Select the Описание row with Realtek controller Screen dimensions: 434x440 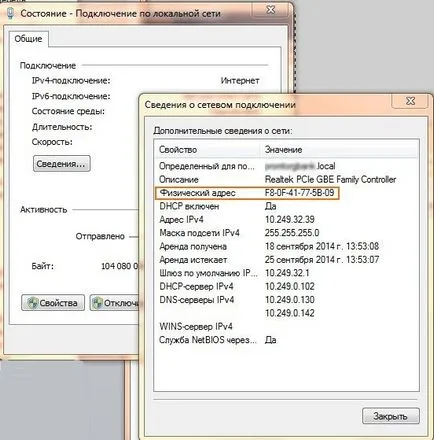[x=286, y=180]
